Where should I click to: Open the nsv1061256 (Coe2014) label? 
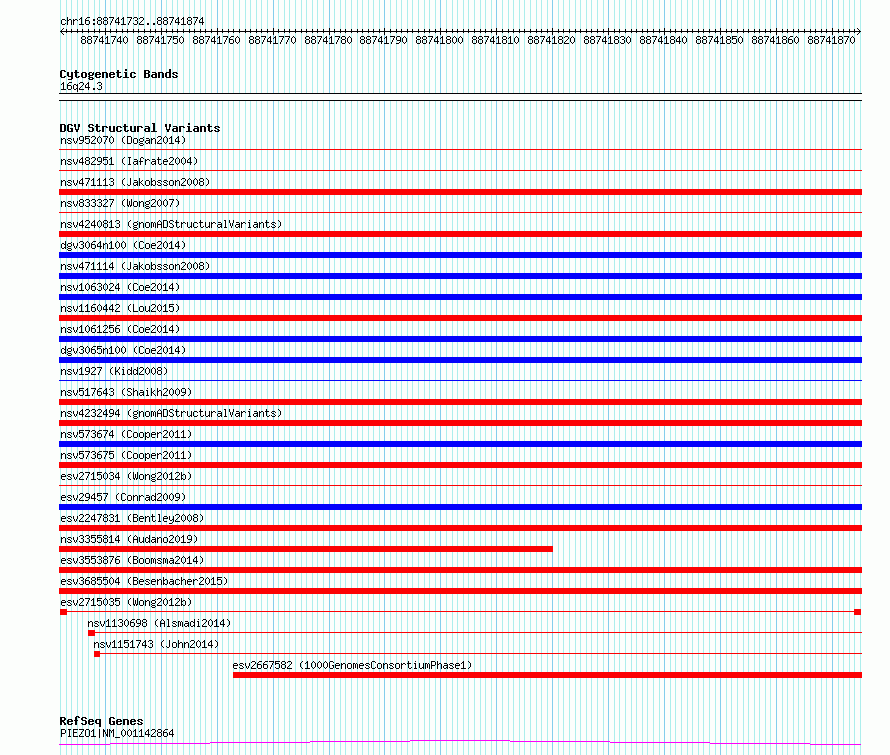coord(120,329)
